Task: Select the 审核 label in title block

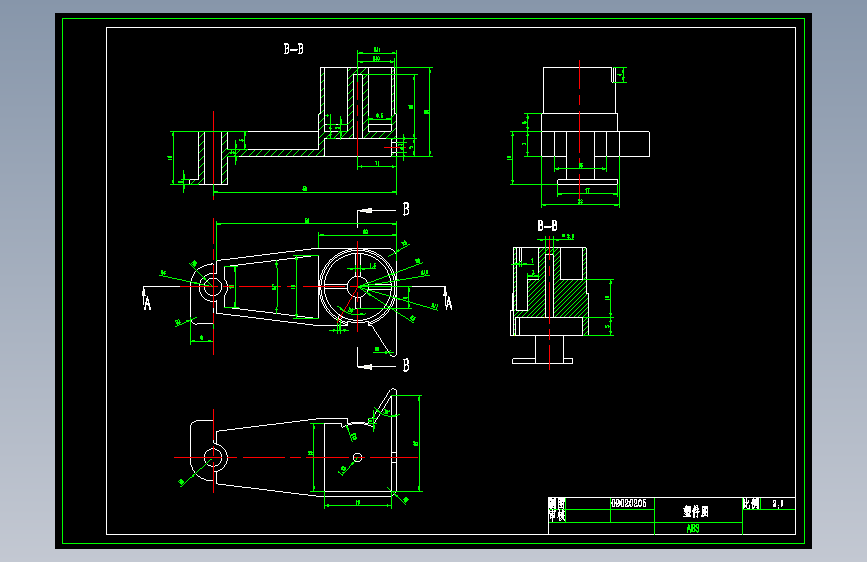Action: [x=557, y=516]
